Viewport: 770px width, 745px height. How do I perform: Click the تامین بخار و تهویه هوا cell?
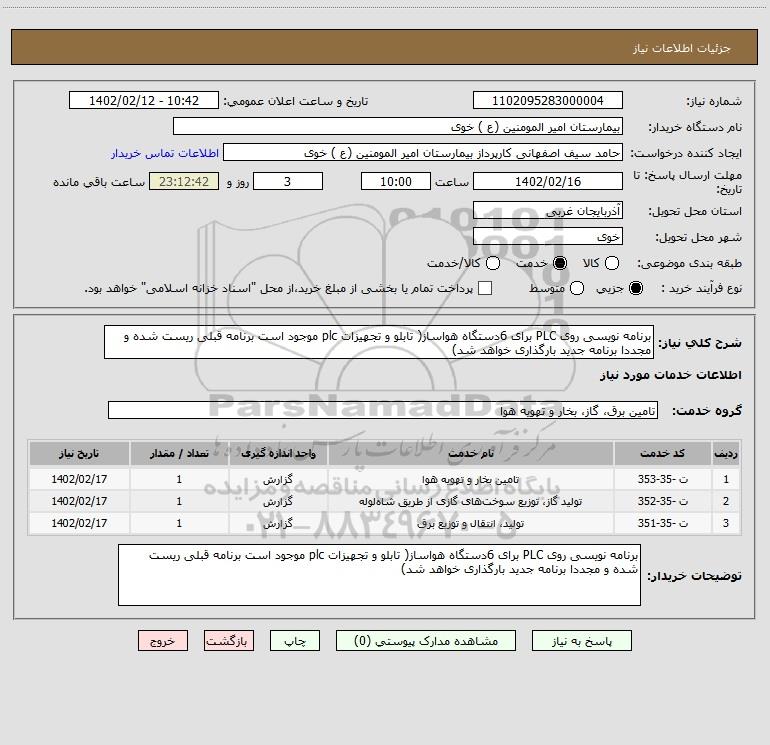(470, 479)
